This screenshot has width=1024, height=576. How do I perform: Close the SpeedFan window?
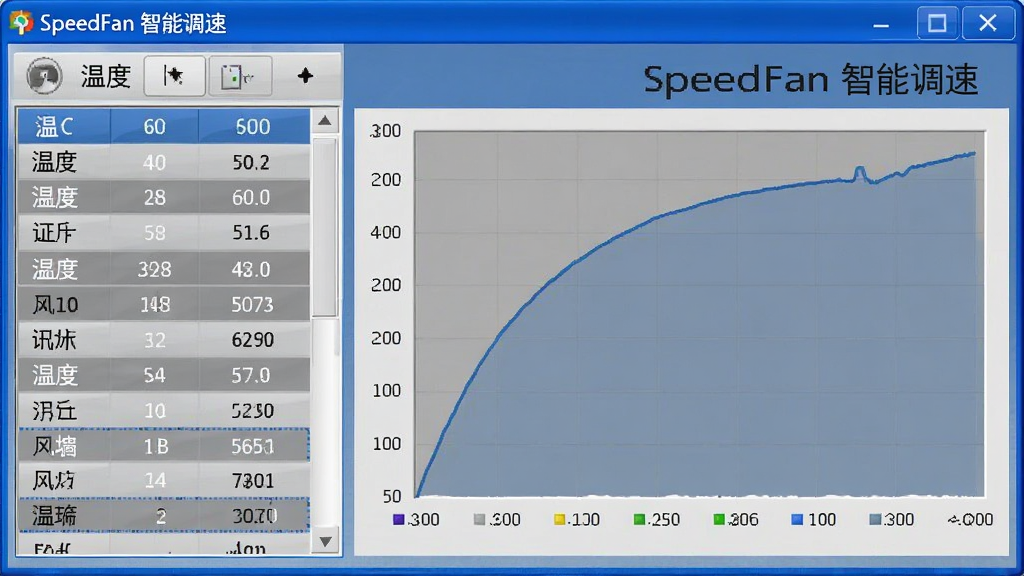[987, 24]
